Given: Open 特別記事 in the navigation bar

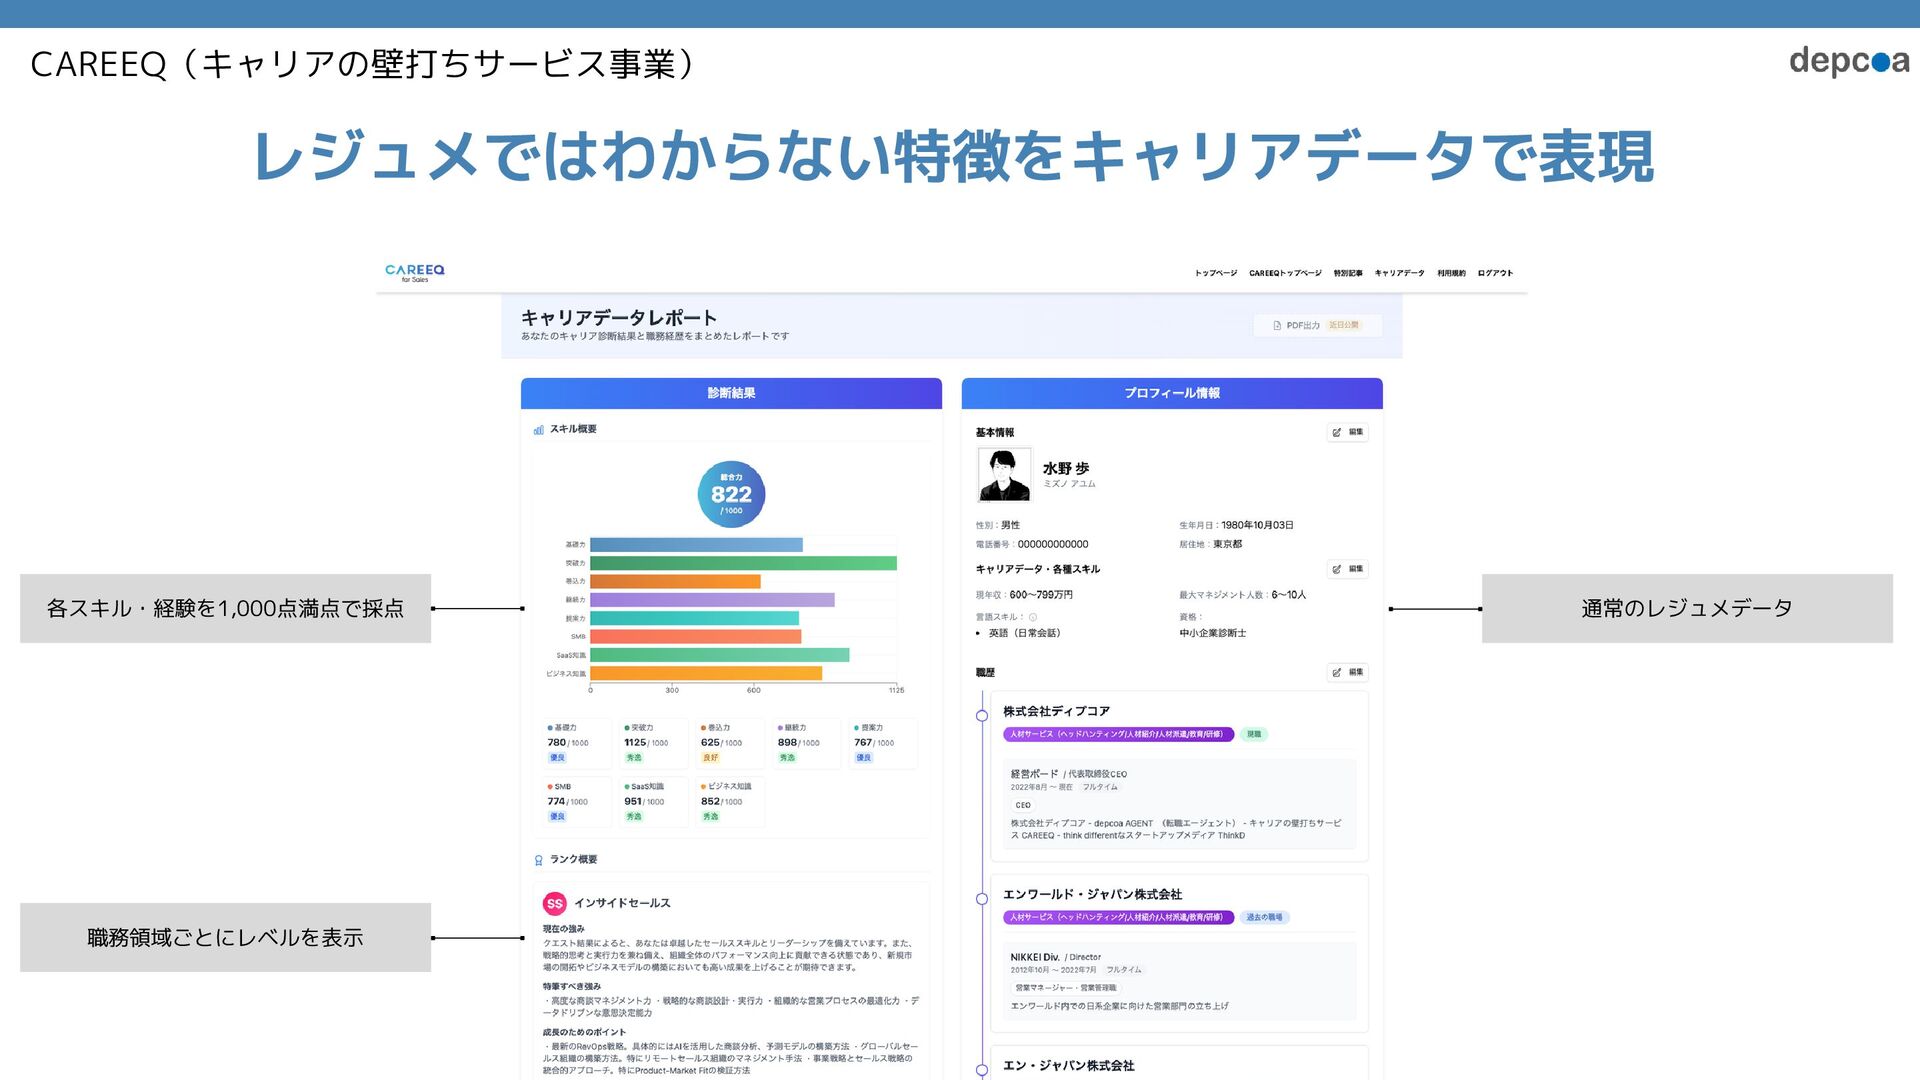Looking at the screenshot, I should (1348, 273).
